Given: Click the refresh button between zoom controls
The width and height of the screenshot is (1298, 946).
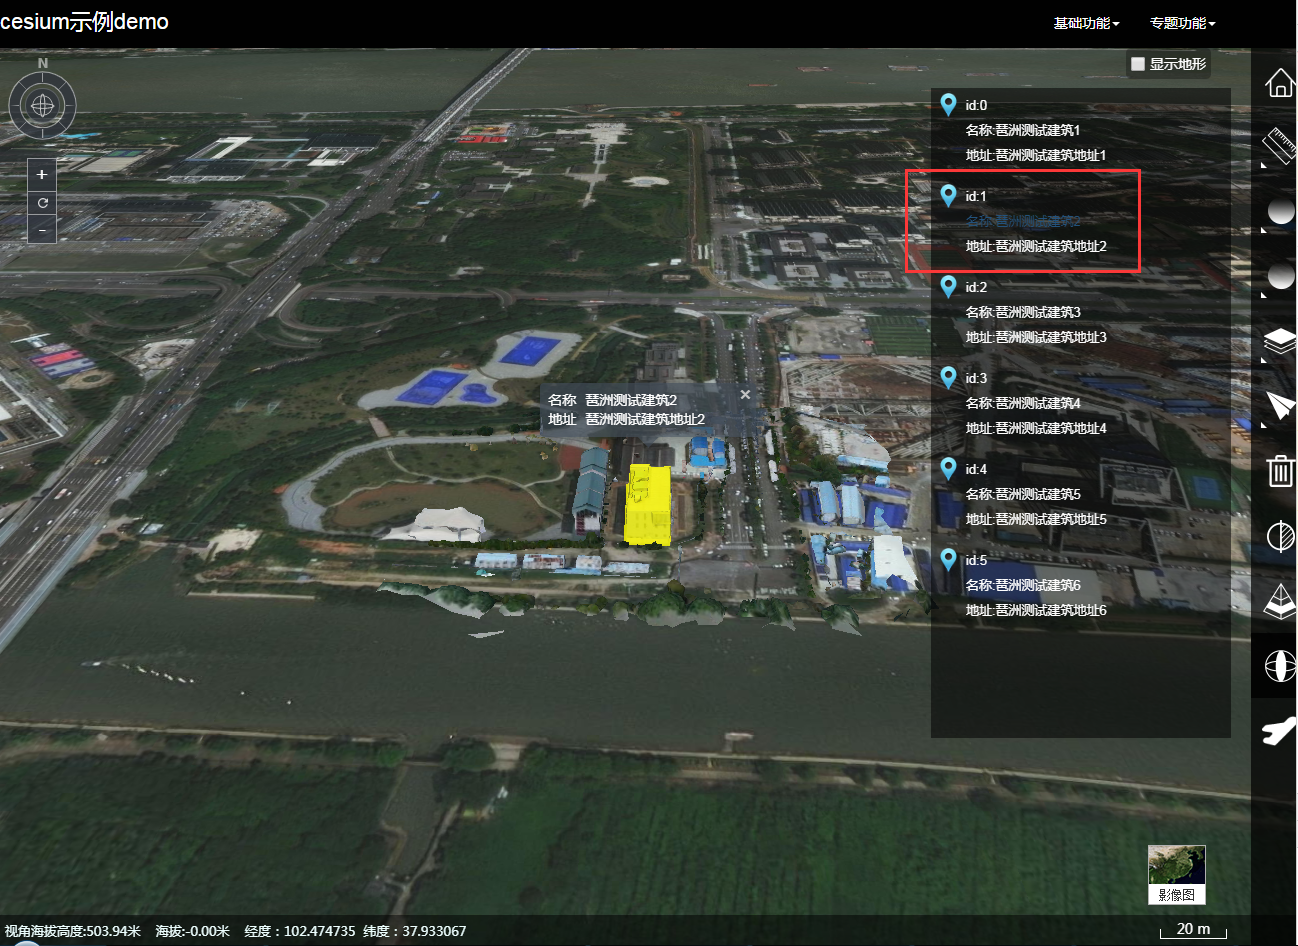Looking at the screenshot, I should pyautogui.click(x=41, y=201).
